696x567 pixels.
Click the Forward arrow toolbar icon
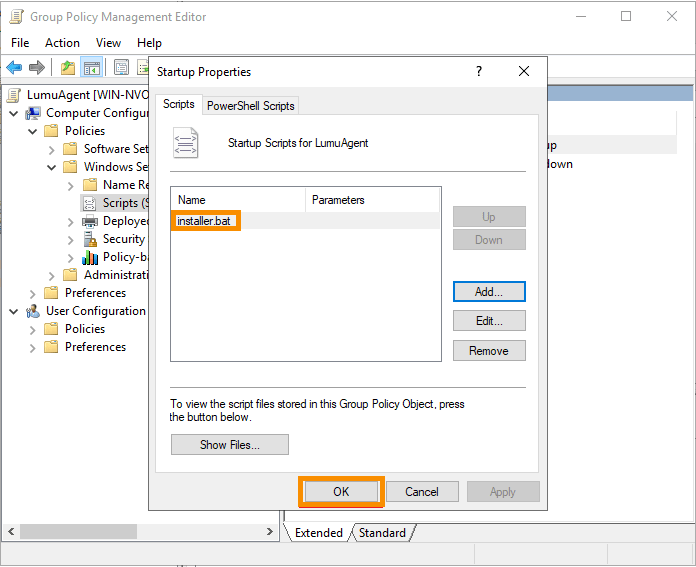[x=37, y=67]
